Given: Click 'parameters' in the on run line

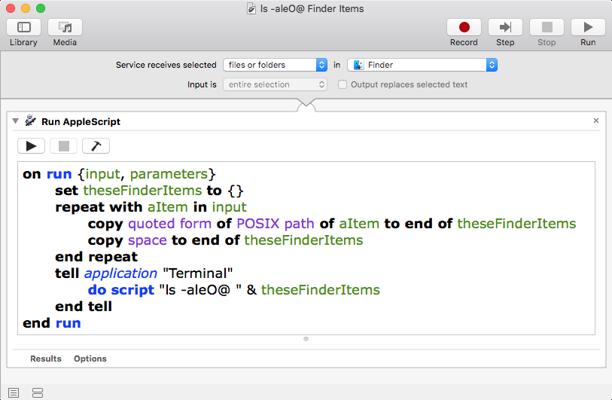Looking at the screenshot, I should [x=169, y=174].
